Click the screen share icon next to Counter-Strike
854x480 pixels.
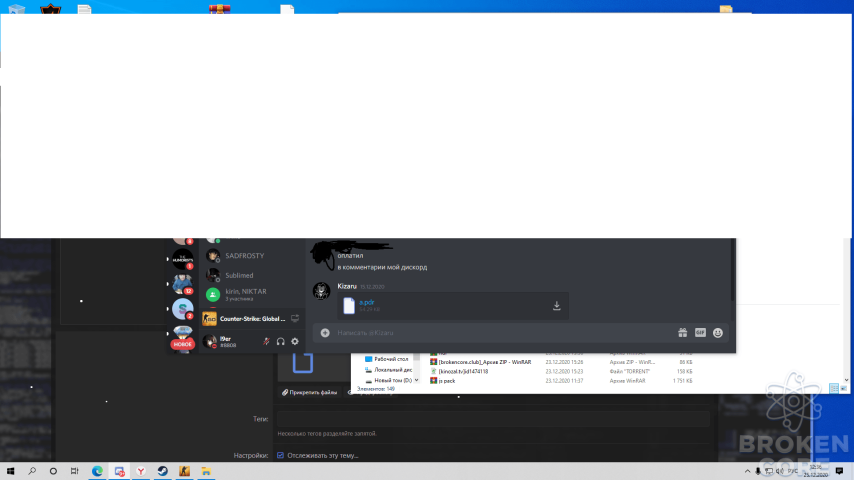(x=295, y=318)
